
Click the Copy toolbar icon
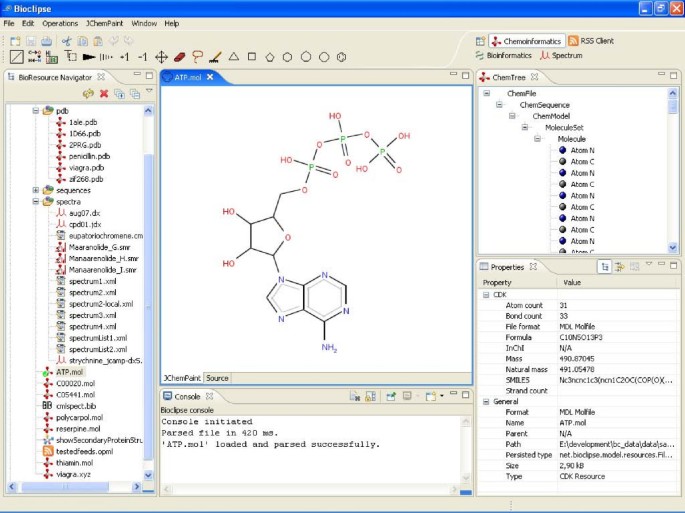pos(82,41)
